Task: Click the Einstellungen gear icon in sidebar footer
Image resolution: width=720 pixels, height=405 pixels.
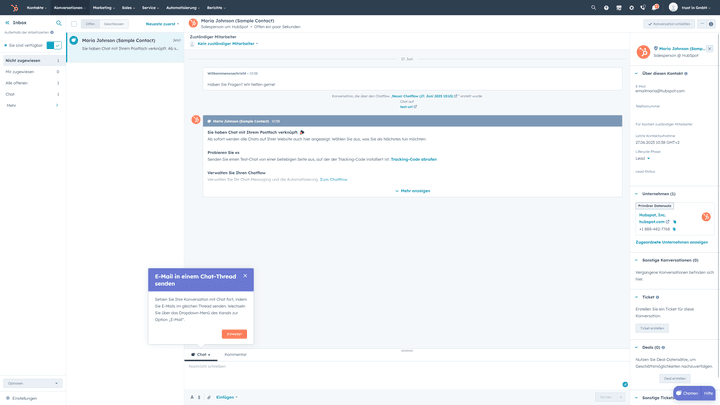Action: [x=8, y=398]
